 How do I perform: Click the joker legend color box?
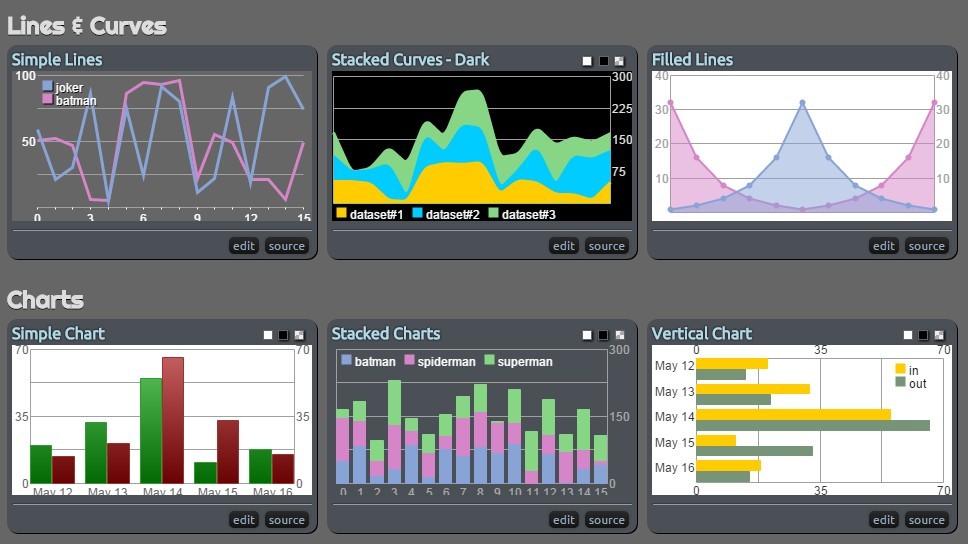tap(47, 87)
